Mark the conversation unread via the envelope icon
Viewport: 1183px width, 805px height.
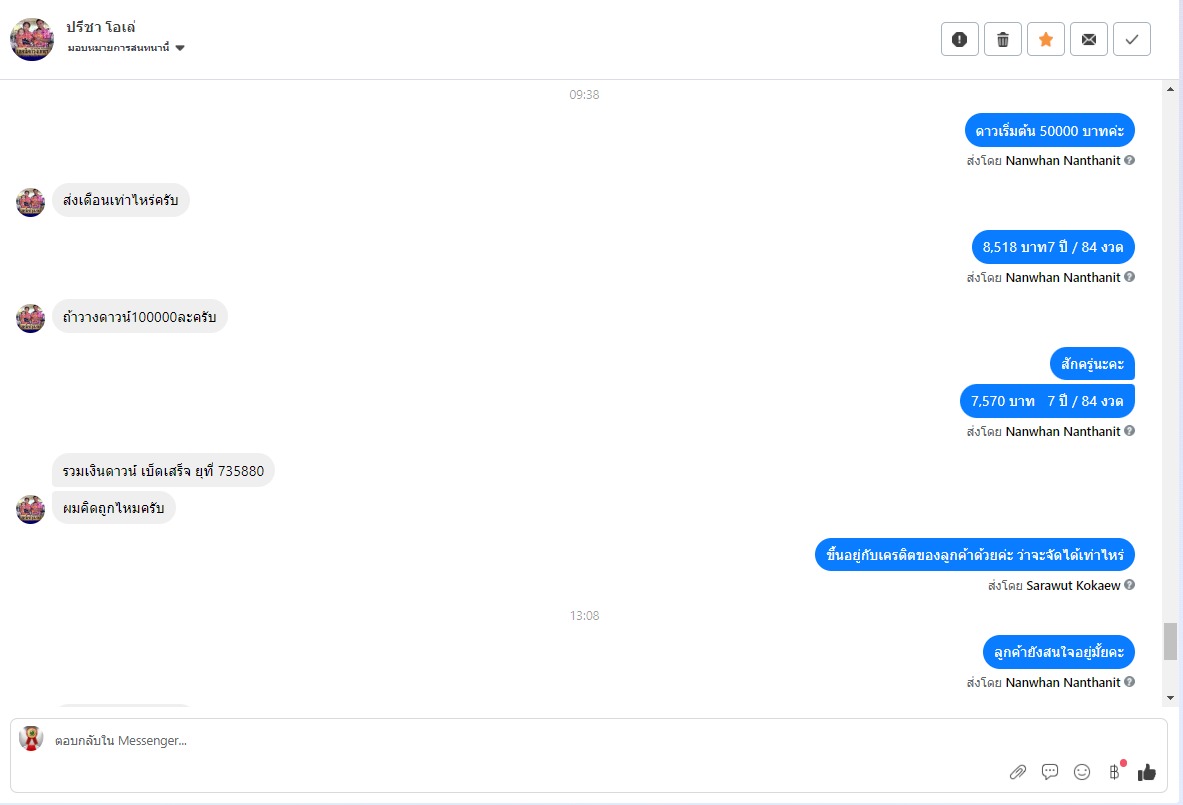coord(1089,39)
